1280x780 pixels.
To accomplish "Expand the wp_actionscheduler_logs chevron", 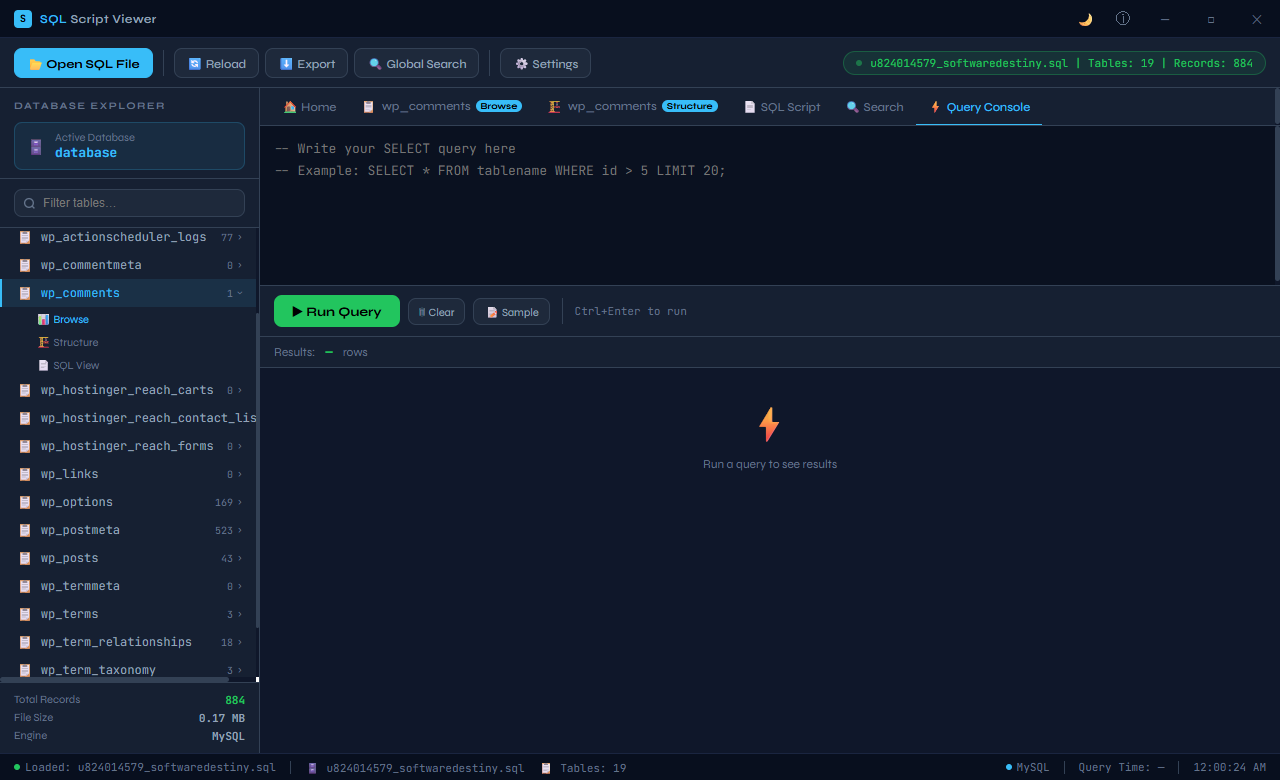I will (x=240, y=238).
